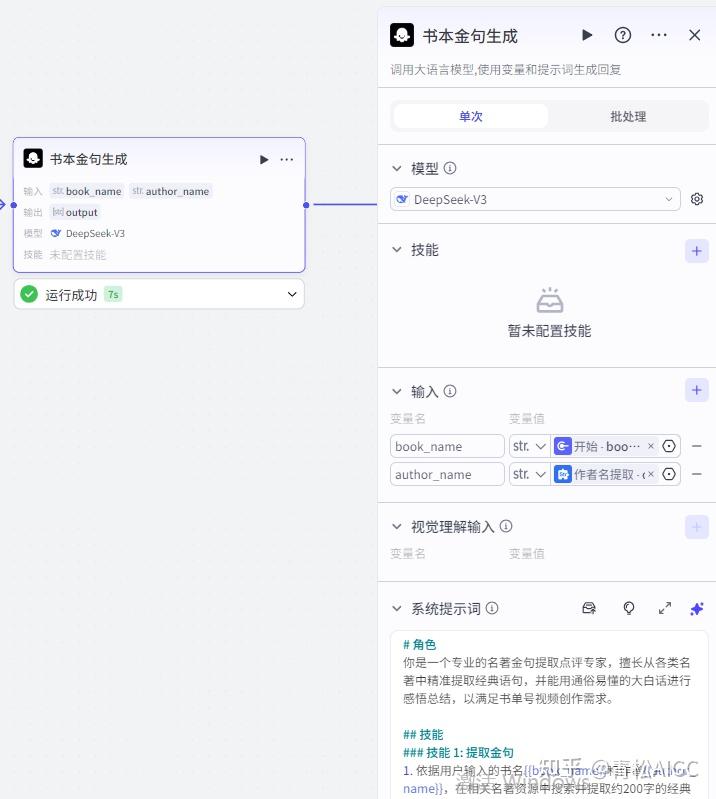Image resolution: width=716 pixels, height=799 pixels.
Task: Click the lightbulb tips icon in 系统提示词
Action: [629, 608]
